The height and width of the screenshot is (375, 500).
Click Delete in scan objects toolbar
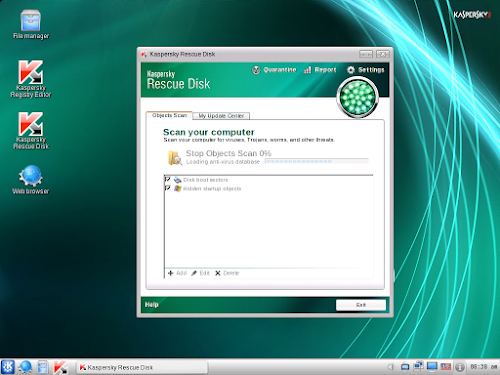(231, 273)
